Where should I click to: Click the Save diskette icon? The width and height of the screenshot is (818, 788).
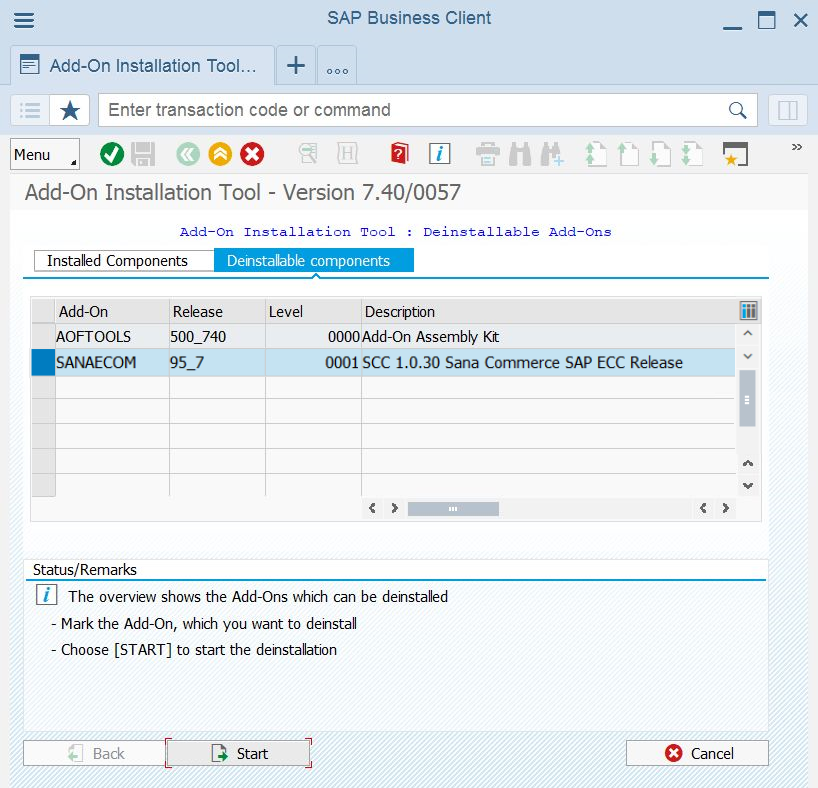143,154
